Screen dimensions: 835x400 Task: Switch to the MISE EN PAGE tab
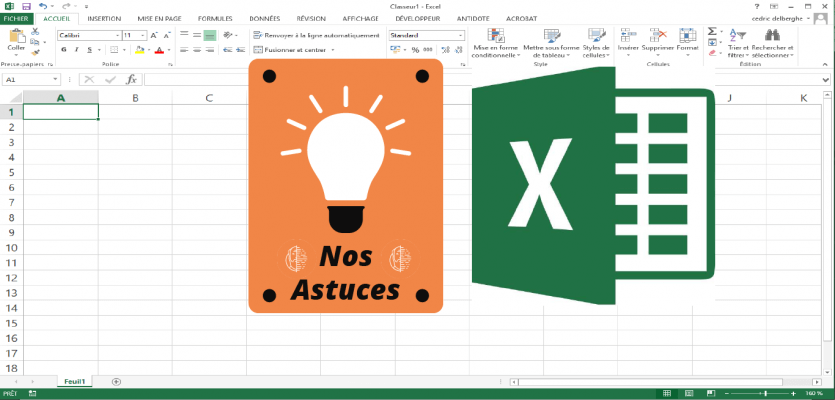pos(159,19)
